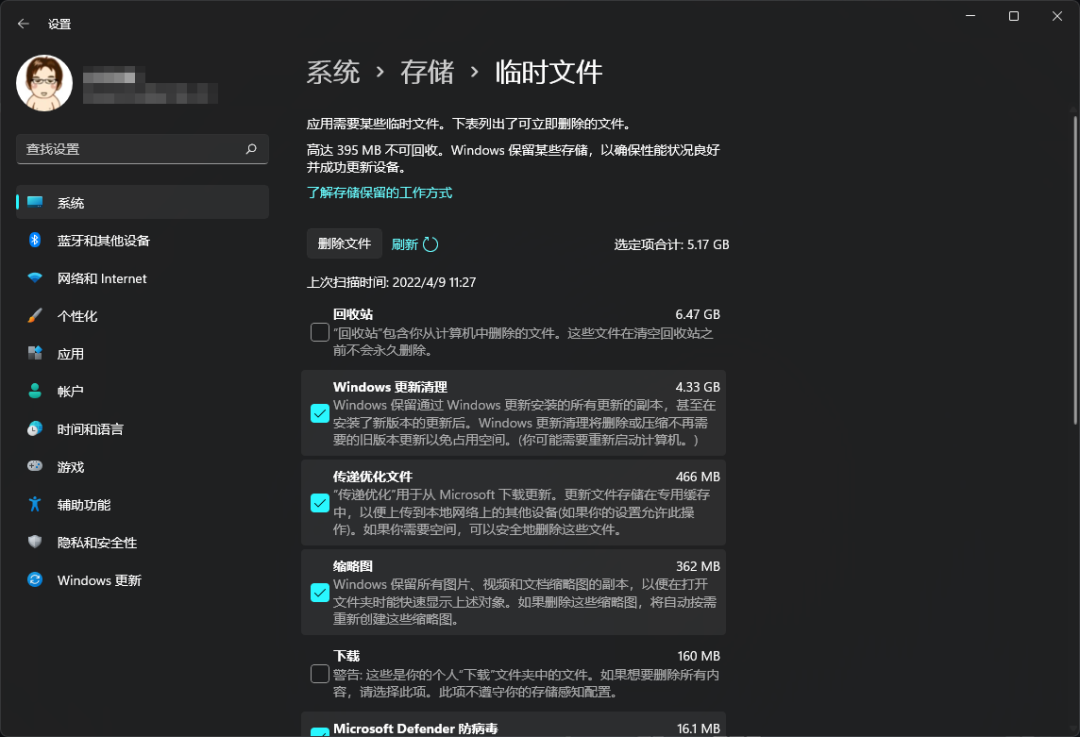
Task: Open 了解存储保留的工作方式 link
Action: tap(380, 193)
